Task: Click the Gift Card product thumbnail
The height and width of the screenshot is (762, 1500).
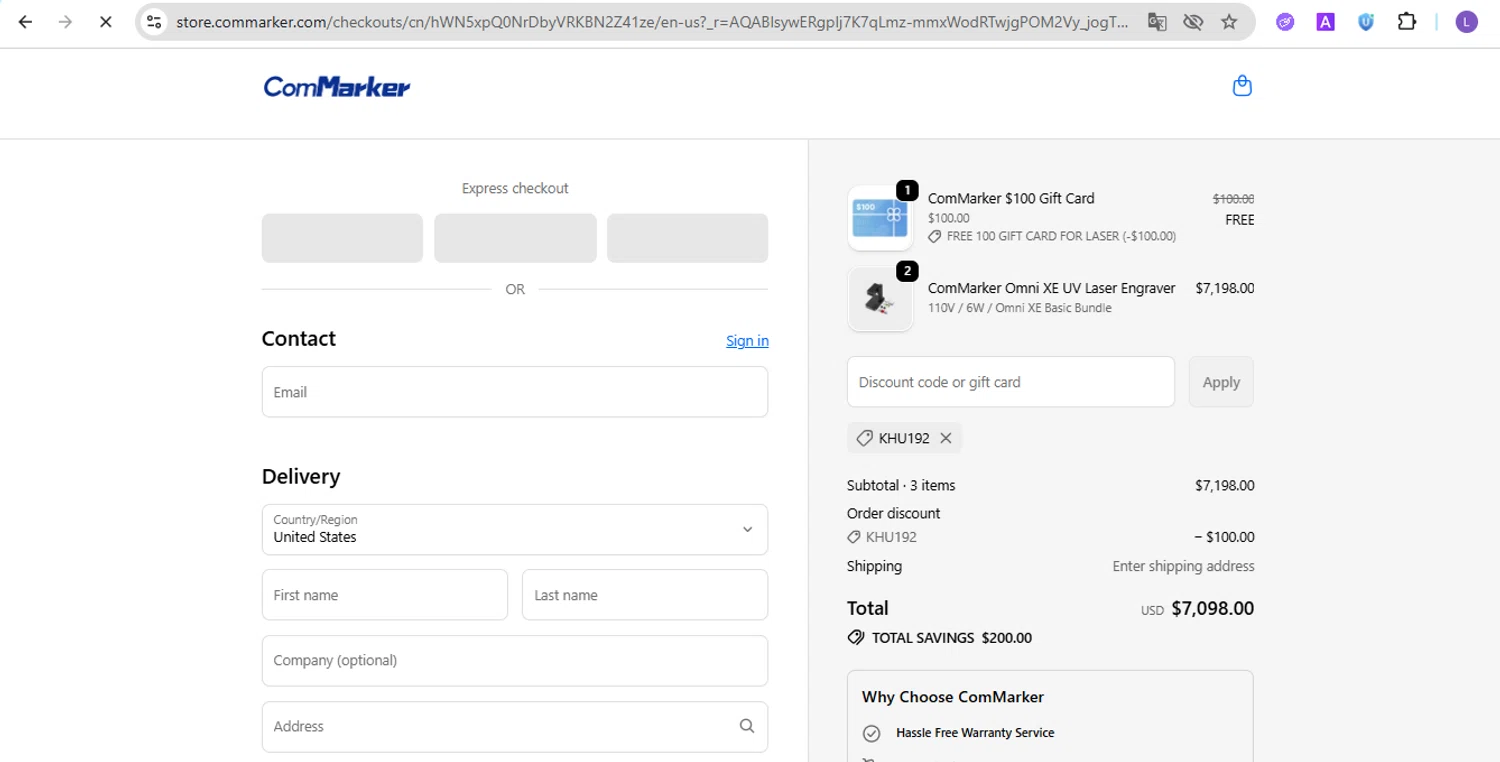Action: coord(880,218)
